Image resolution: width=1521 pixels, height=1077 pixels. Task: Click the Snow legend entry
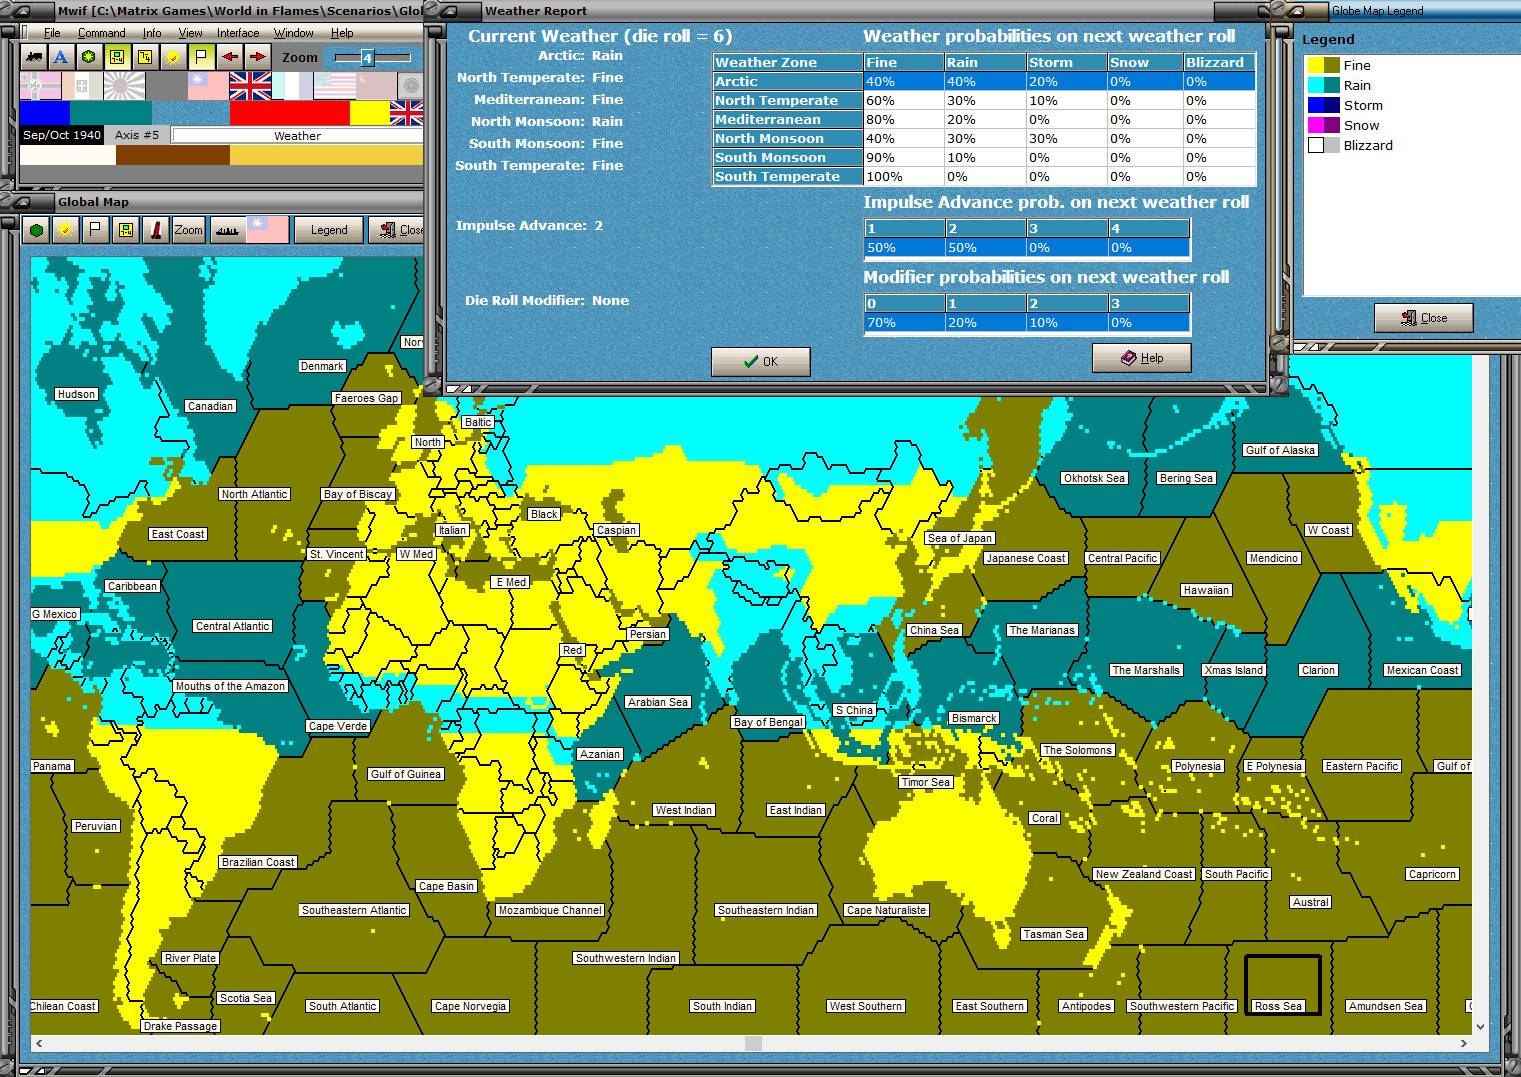[x=1361, y=125]
